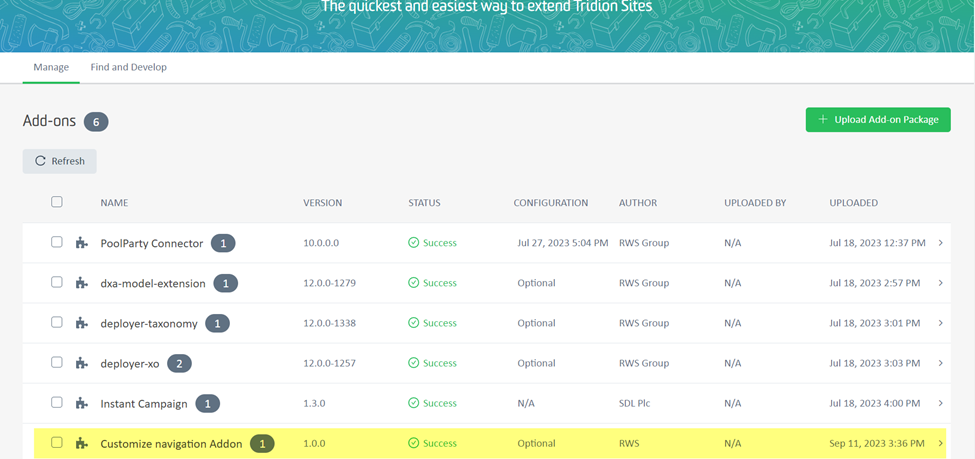The image size is (975, 459).
Task: Click the SDL Plc author cell
Action: pyautogui.click(x=635, y=403)
